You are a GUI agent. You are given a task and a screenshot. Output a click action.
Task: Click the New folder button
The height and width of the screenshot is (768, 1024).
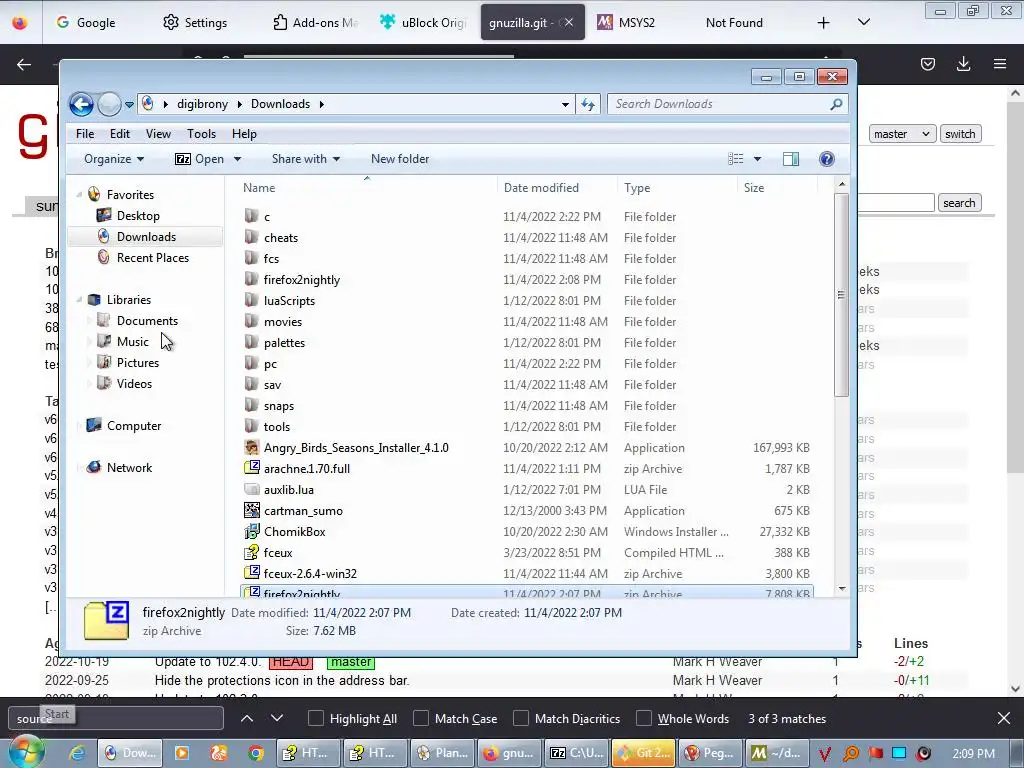400,159
